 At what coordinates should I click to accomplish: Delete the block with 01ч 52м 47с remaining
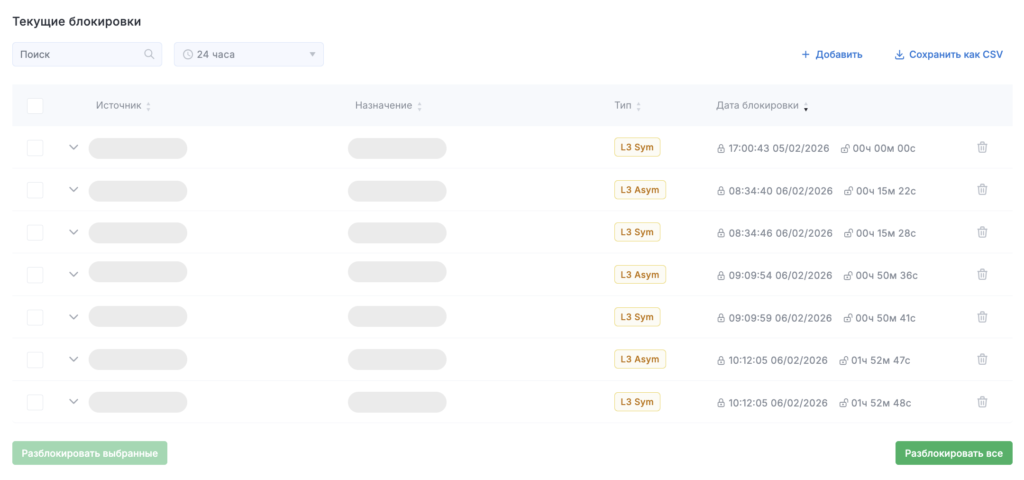tap(981, 360)
